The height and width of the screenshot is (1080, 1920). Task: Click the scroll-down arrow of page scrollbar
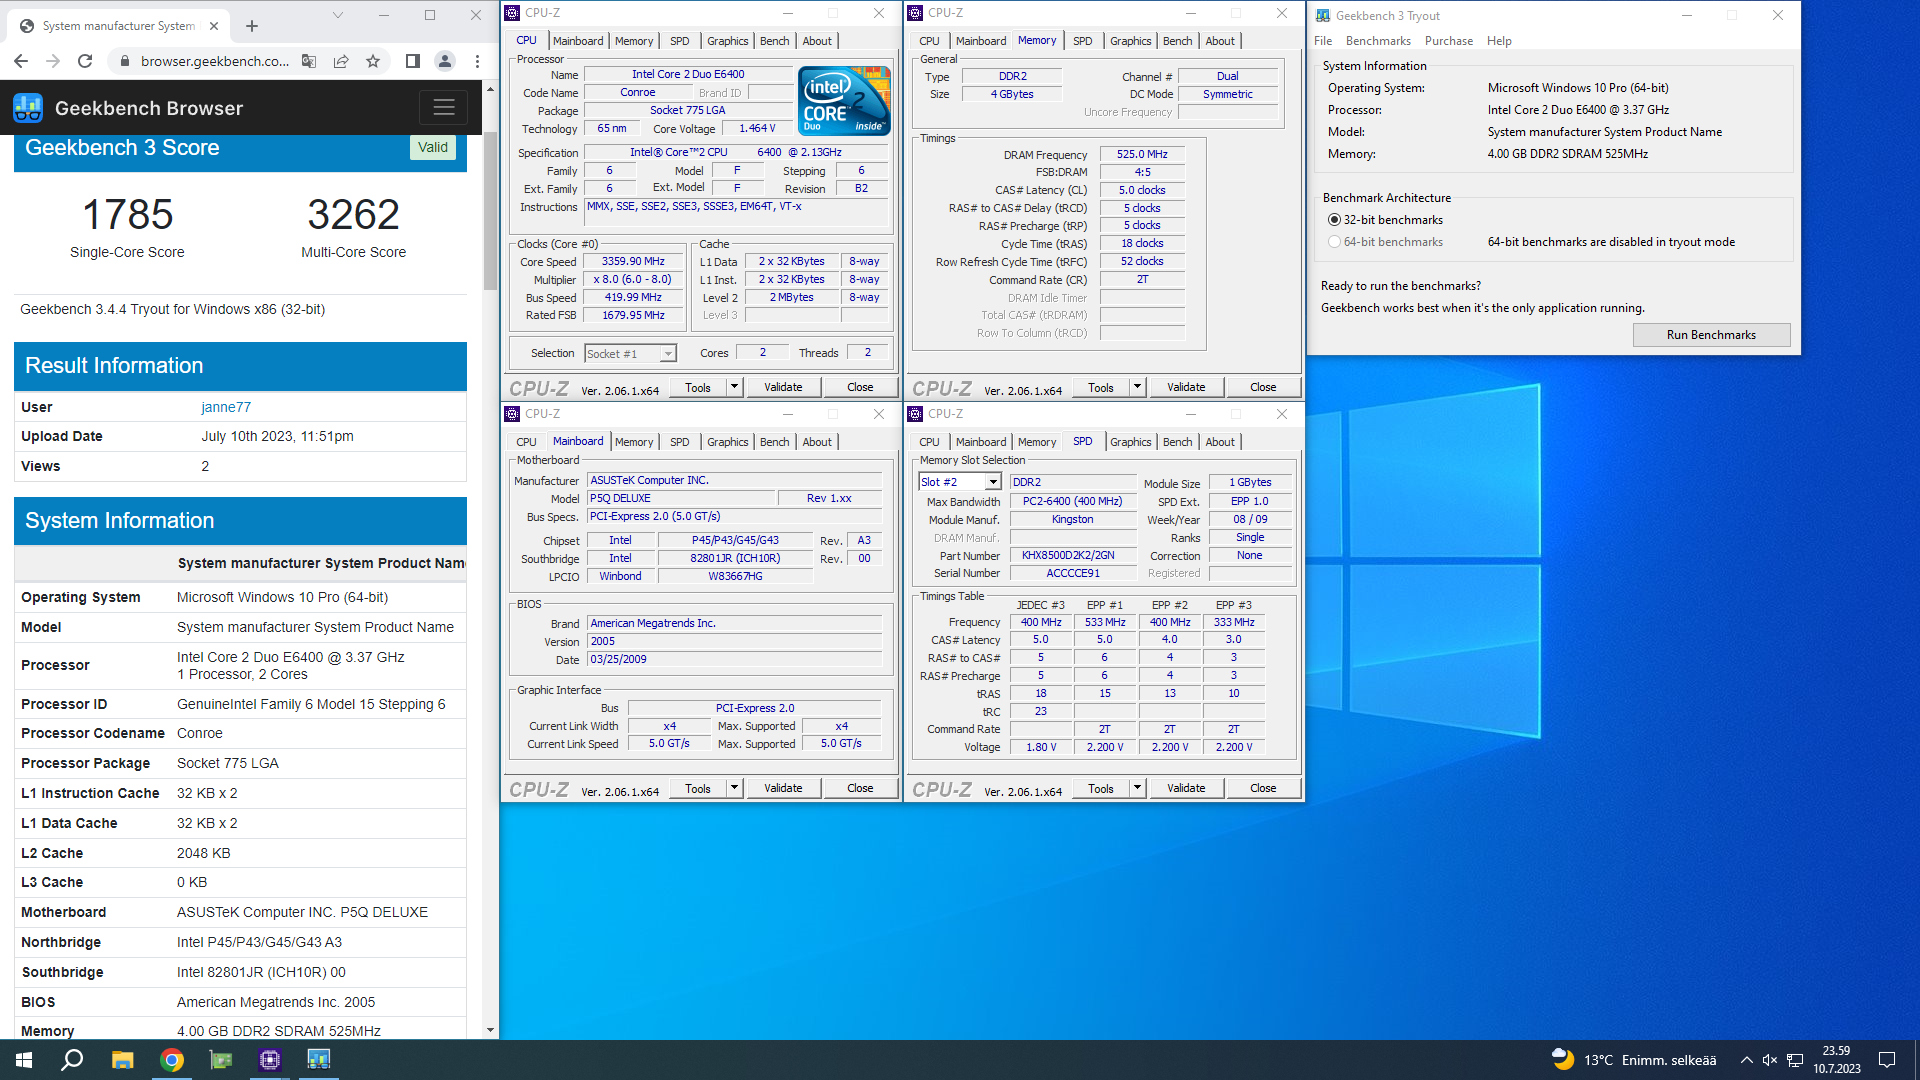pos(490,1030)
